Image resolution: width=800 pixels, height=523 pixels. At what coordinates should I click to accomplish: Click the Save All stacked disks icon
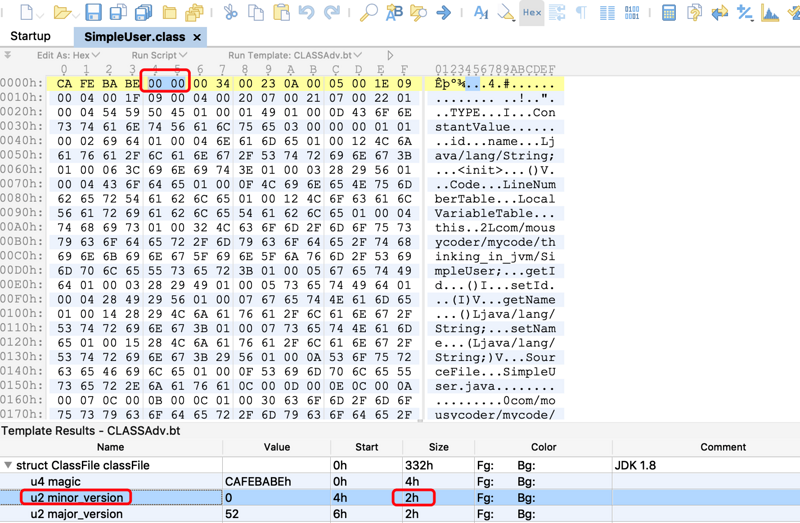point(143,12)
